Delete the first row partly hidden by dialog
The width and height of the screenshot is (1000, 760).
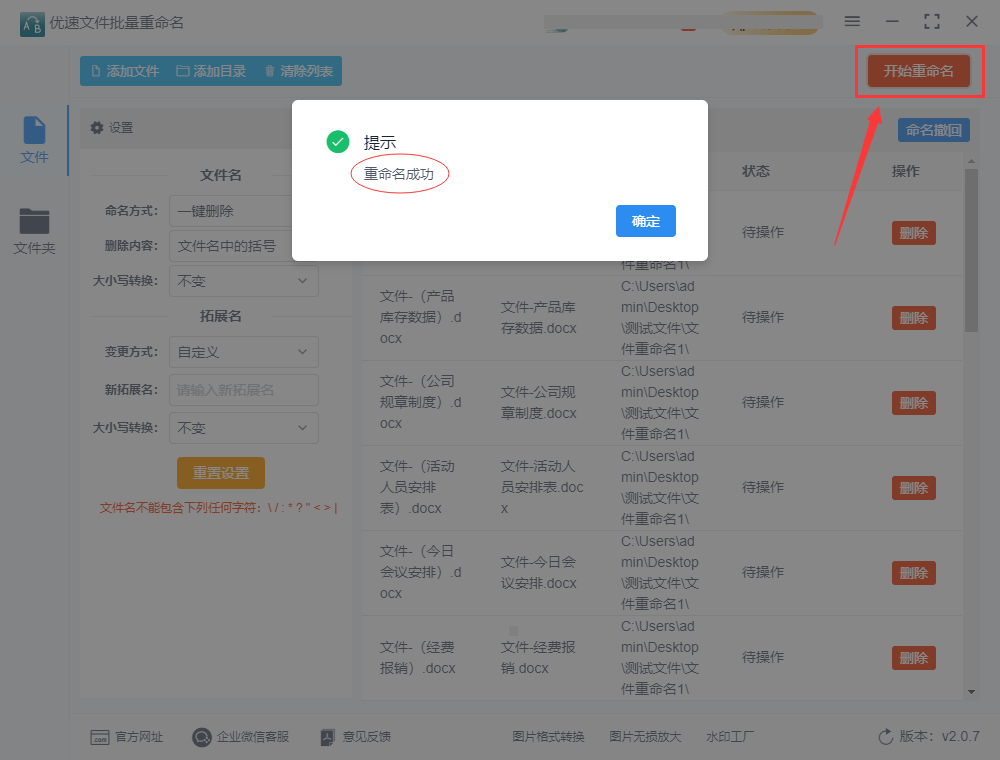click(913, 233)
